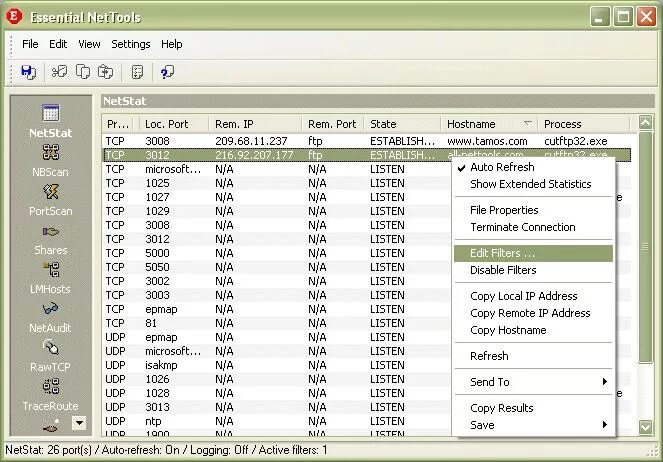663x462 pixels.
Task: Click the Copy toolbar icon with two pages
Action: coord(82,71)
